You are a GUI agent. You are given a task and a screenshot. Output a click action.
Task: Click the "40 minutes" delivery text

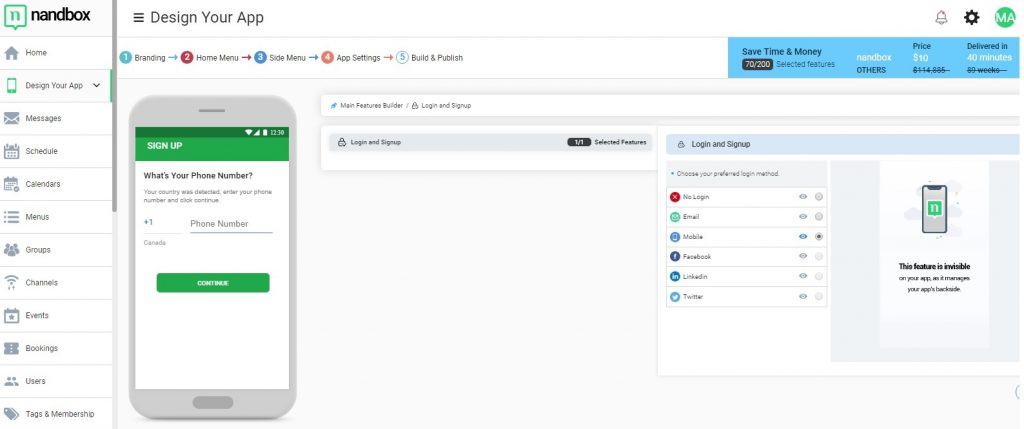point(989,57)
